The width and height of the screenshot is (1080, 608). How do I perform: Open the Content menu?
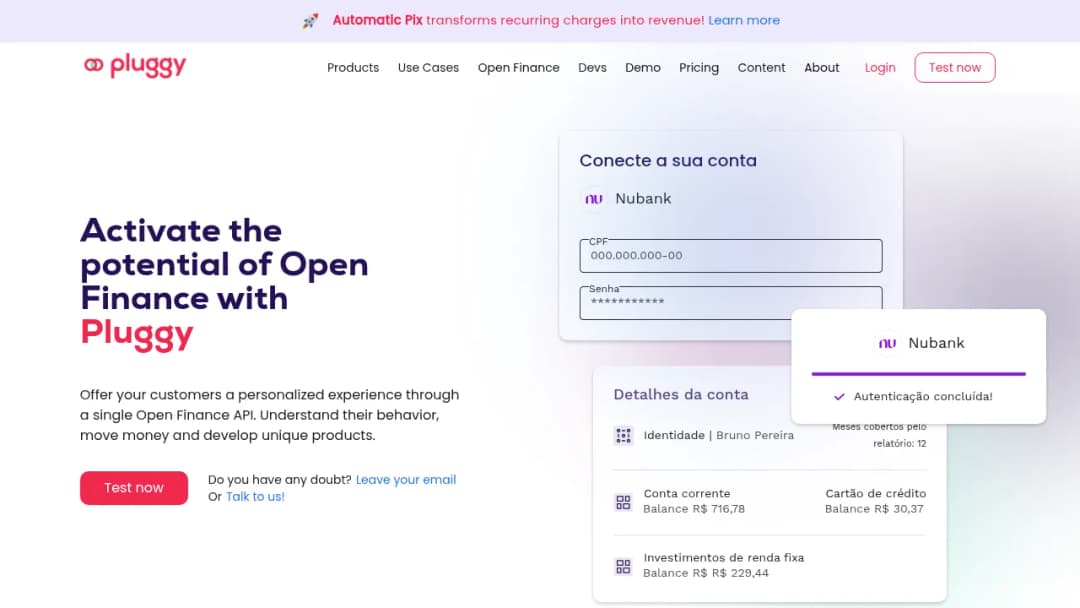761,67
